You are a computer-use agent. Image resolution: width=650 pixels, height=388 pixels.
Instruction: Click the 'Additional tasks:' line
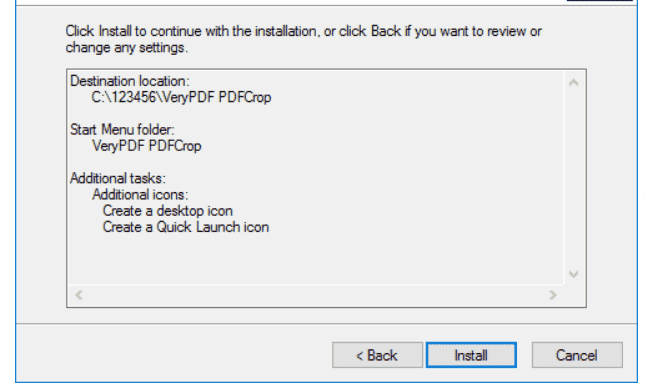[x=118, y=178]
